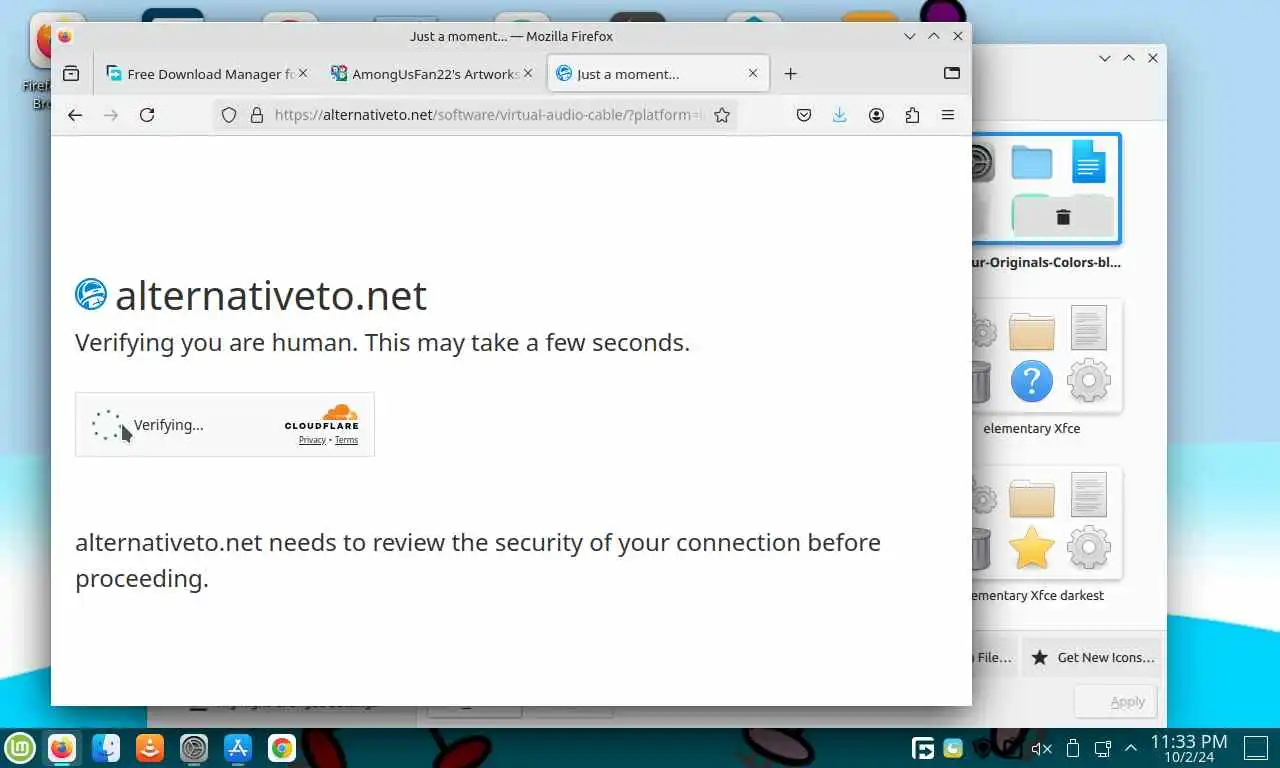Image resolution: width=1280 pixels, height=768 pixels.
Task: Click the white arrow tray icon
Action: (924, 747)
